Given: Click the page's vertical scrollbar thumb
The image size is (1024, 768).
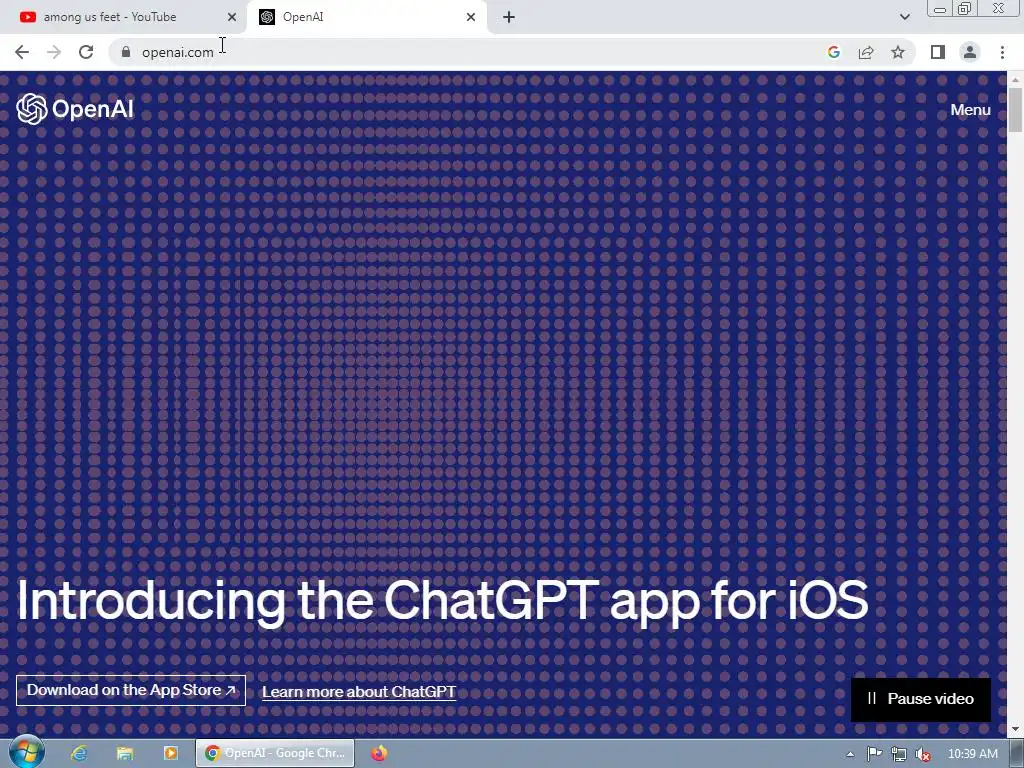Looking at the screenshot, I should pos(1016,110).
